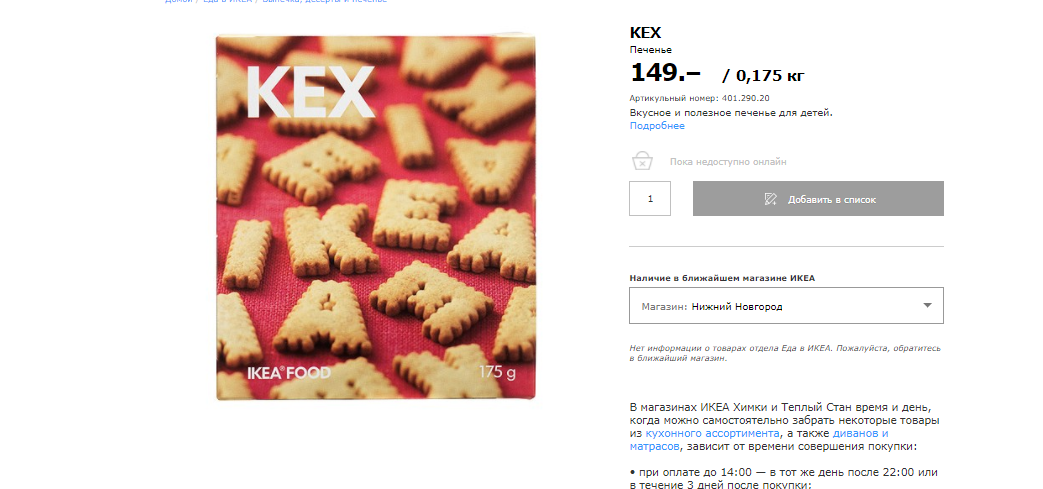Open the Подробнее link

pos(657,126)
